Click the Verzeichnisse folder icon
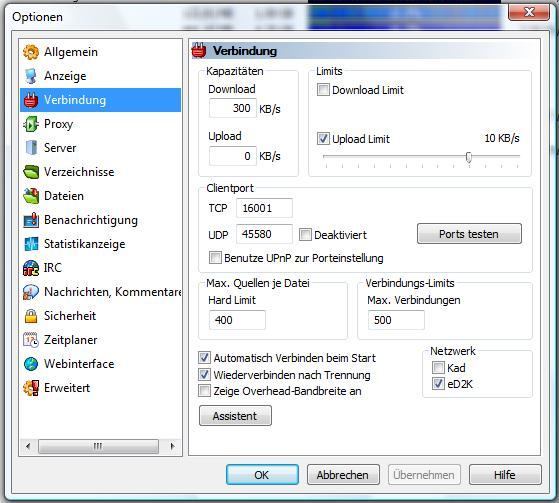Viewport: 559px width, 503px height. tap(31, 172)
